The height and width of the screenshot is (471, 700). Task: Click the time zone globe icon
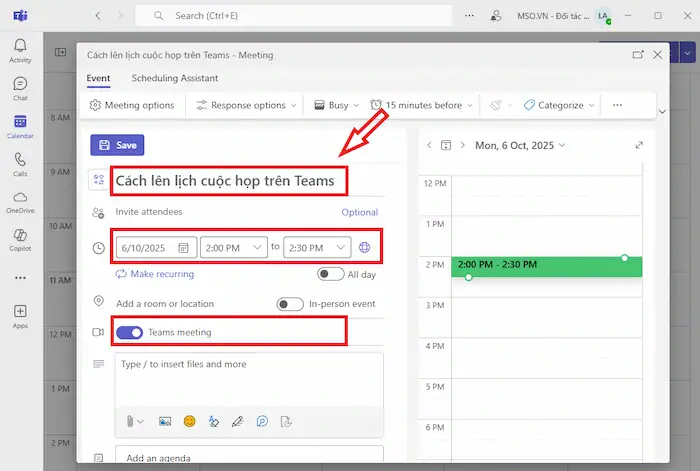[364, 247]
